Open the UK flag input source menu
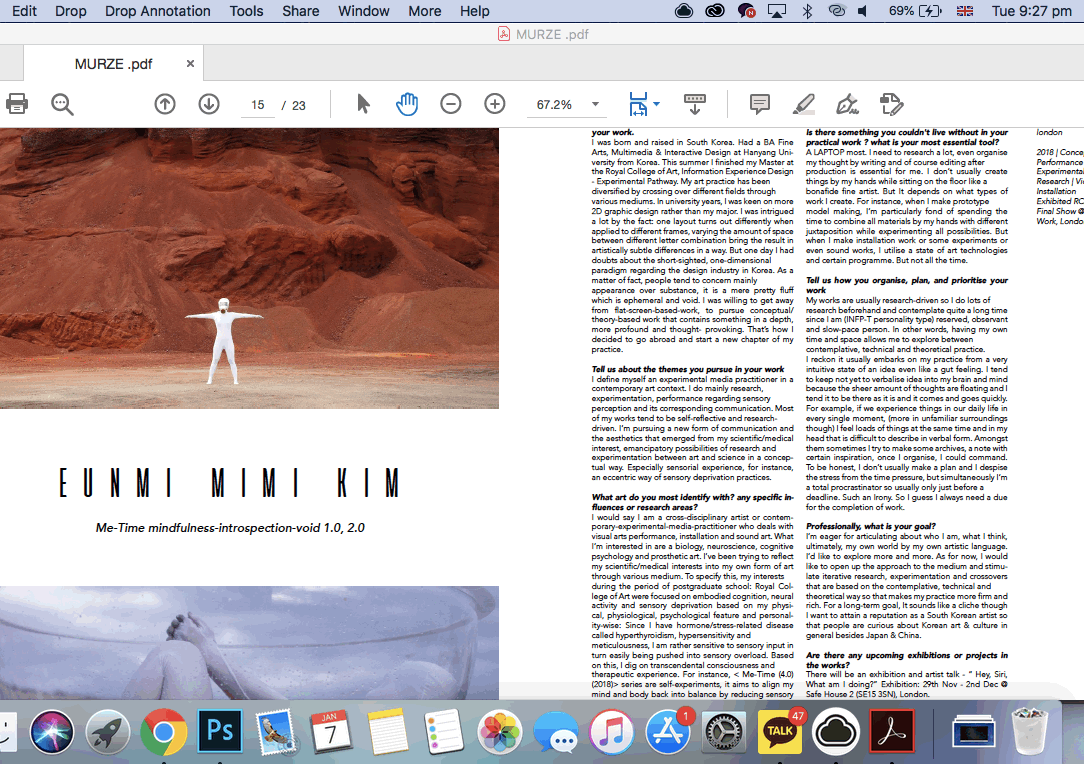 pyautogui.click(x=964, y=11)
